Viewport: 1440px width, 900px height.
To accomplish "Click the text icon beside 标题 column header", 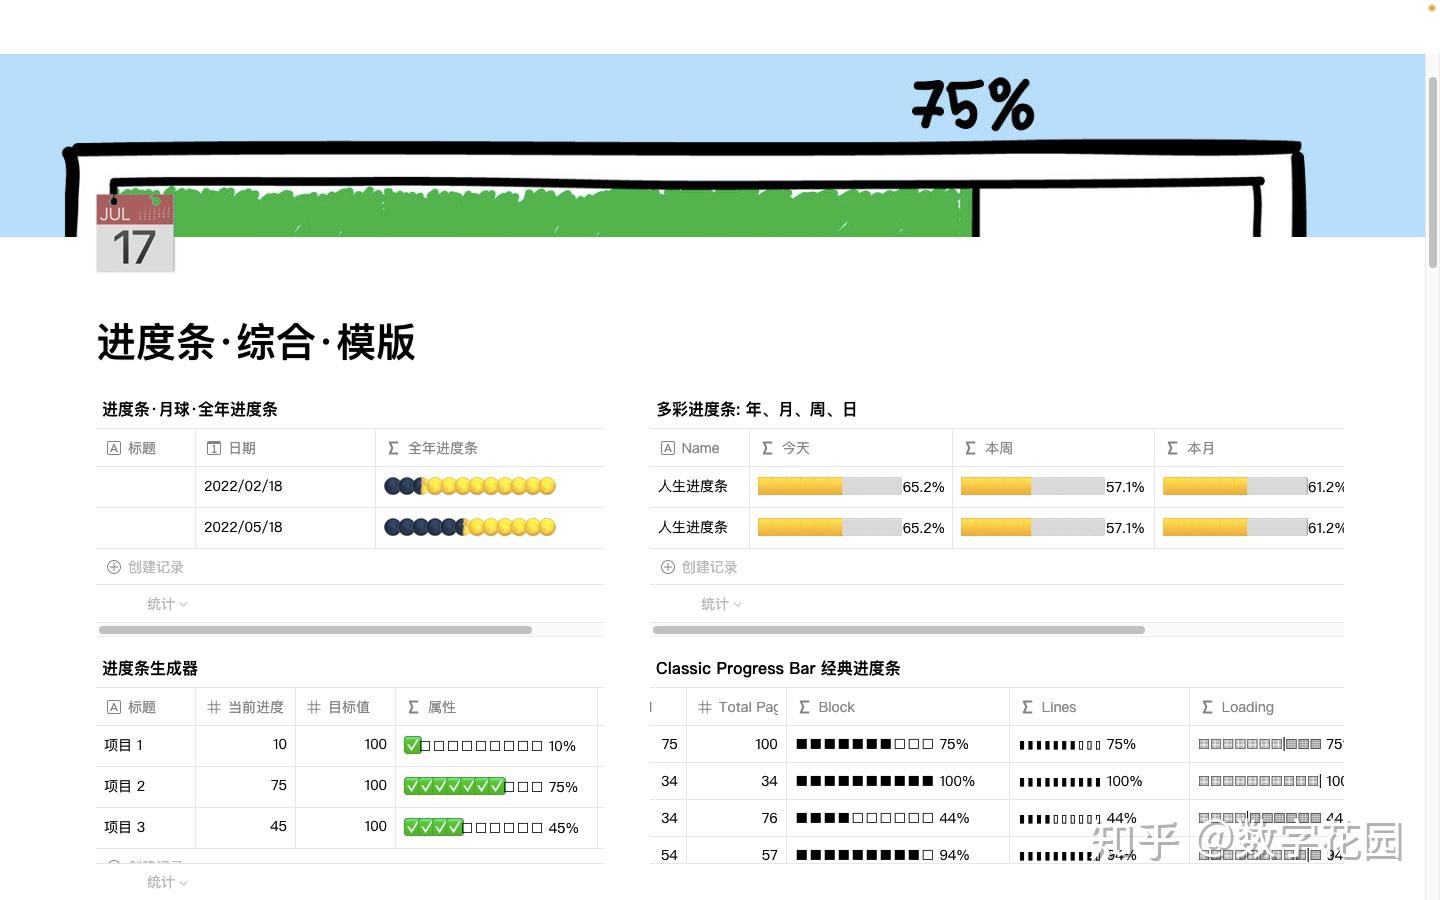I will coord(113,448).
